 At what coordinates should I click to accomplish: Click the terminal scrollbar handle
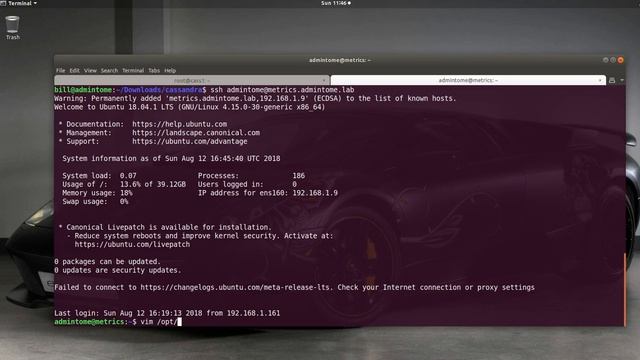click(x=624, y=289)
